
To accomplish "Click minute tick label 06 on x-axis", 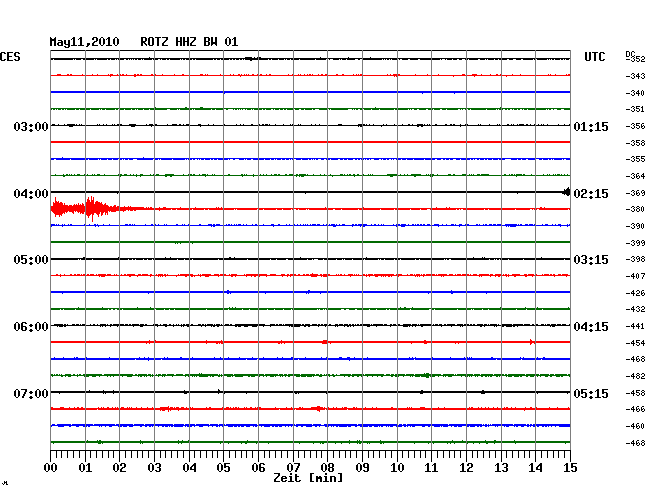I will (258, 468).
